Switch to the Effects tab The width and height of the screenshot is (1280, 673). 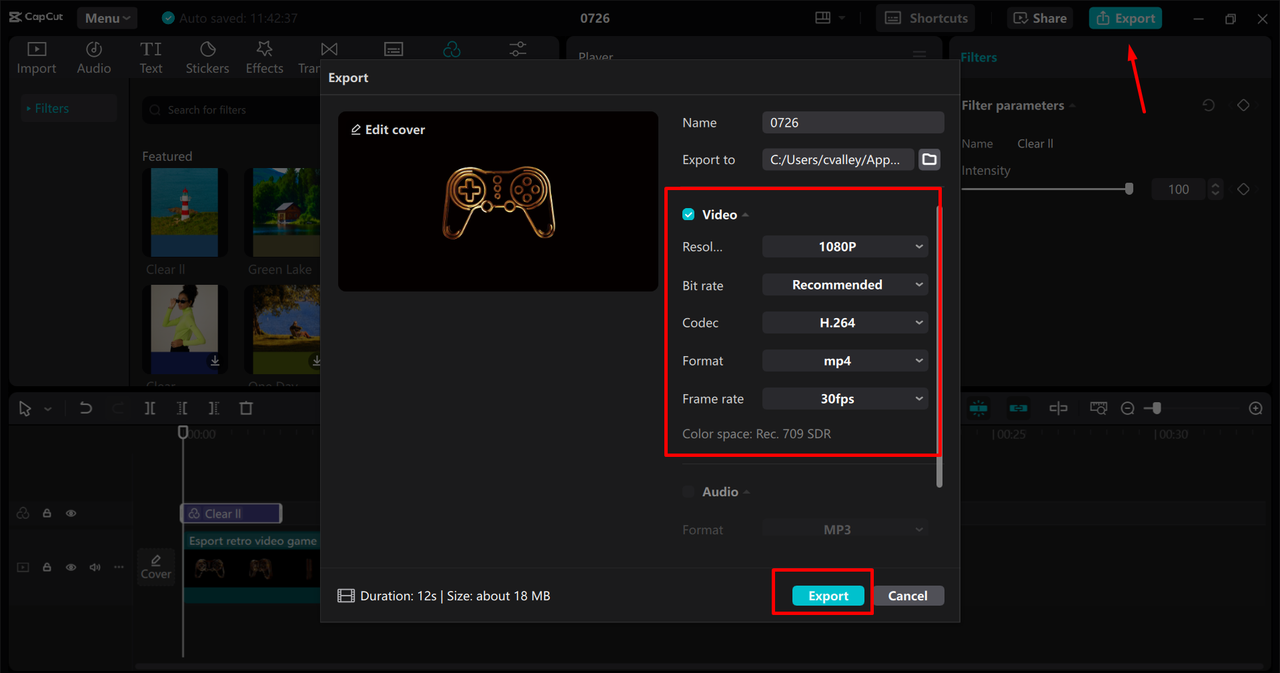click(x=265, y=58)
